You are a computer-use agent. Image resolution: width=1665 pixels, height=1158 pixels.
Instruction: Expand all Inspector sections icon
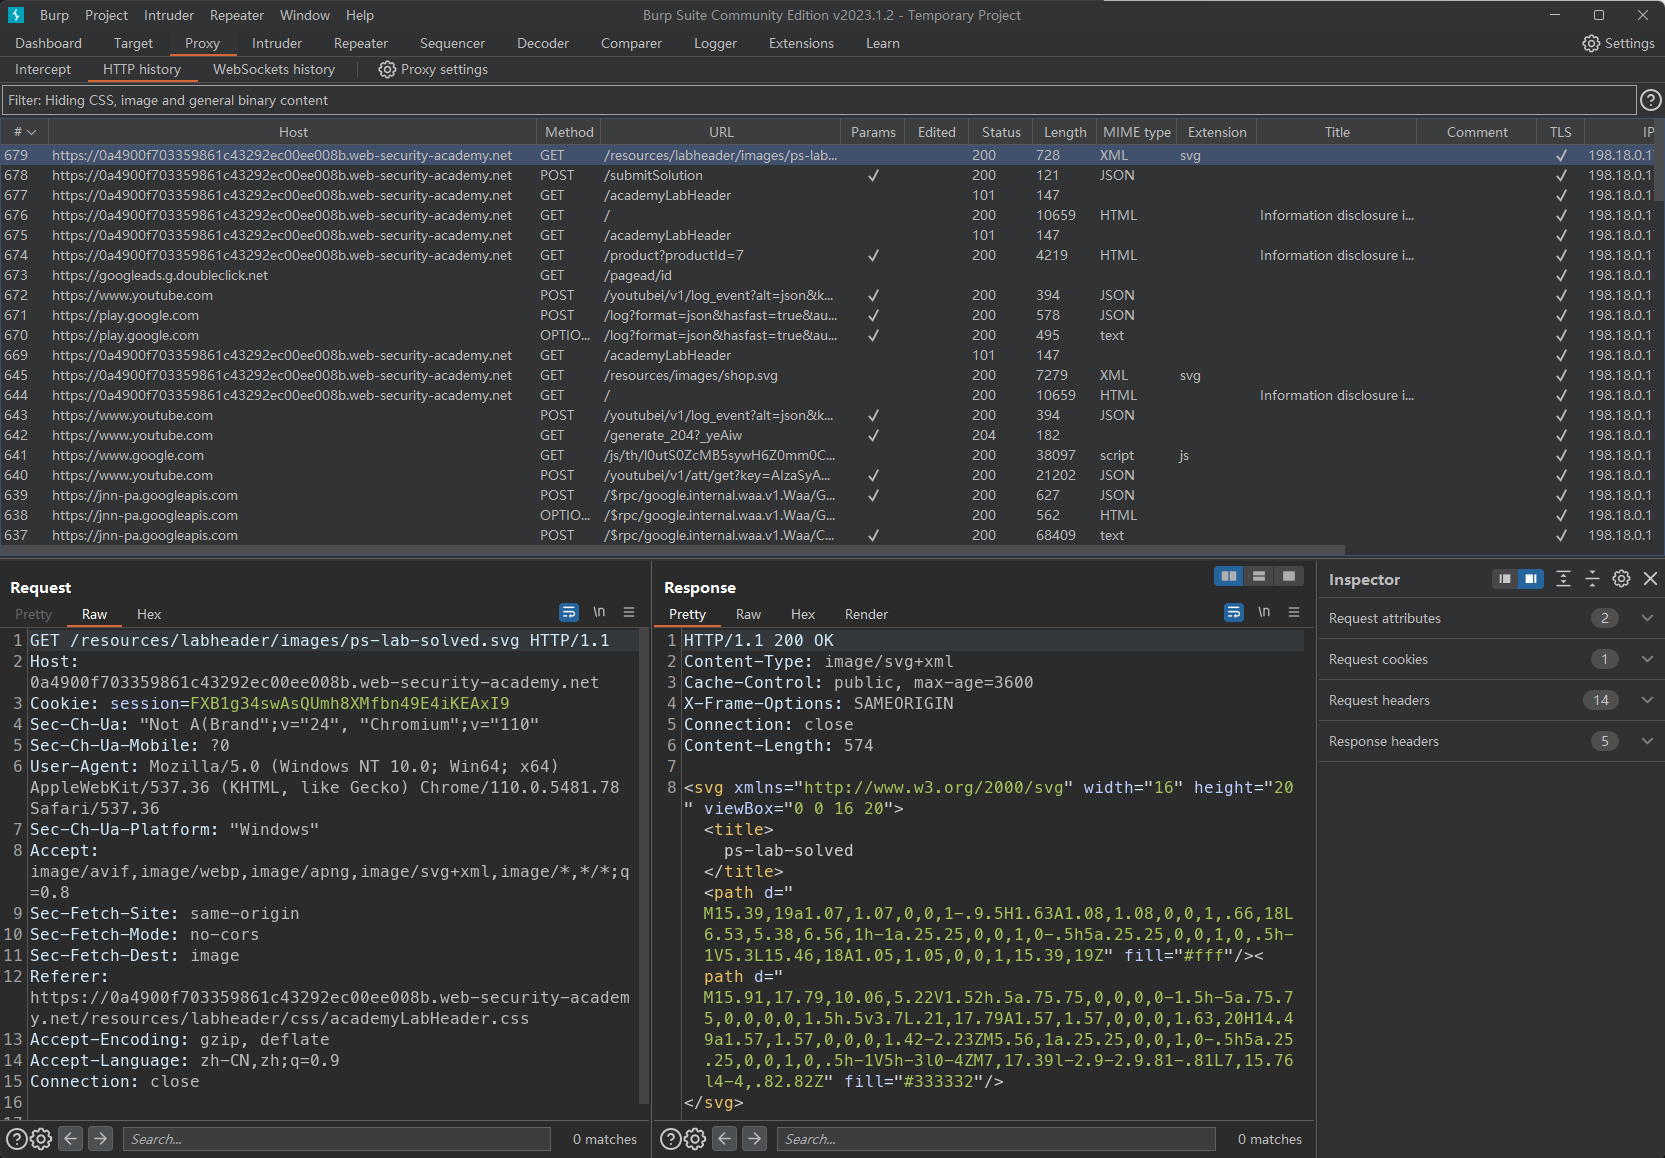[x=1563, y=579]
